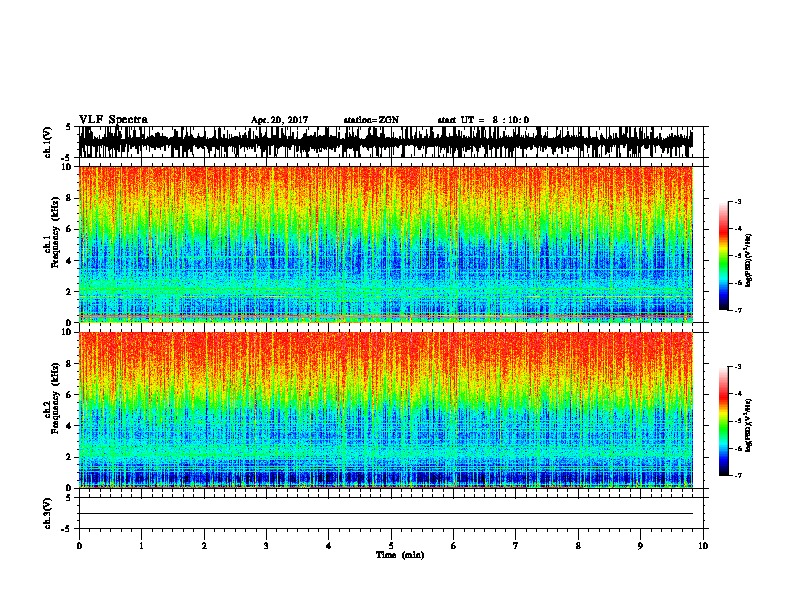Click the "9" tick label on time axis
Image resolution: width=792 pixels, height=612 pixels.
point(640,546)
